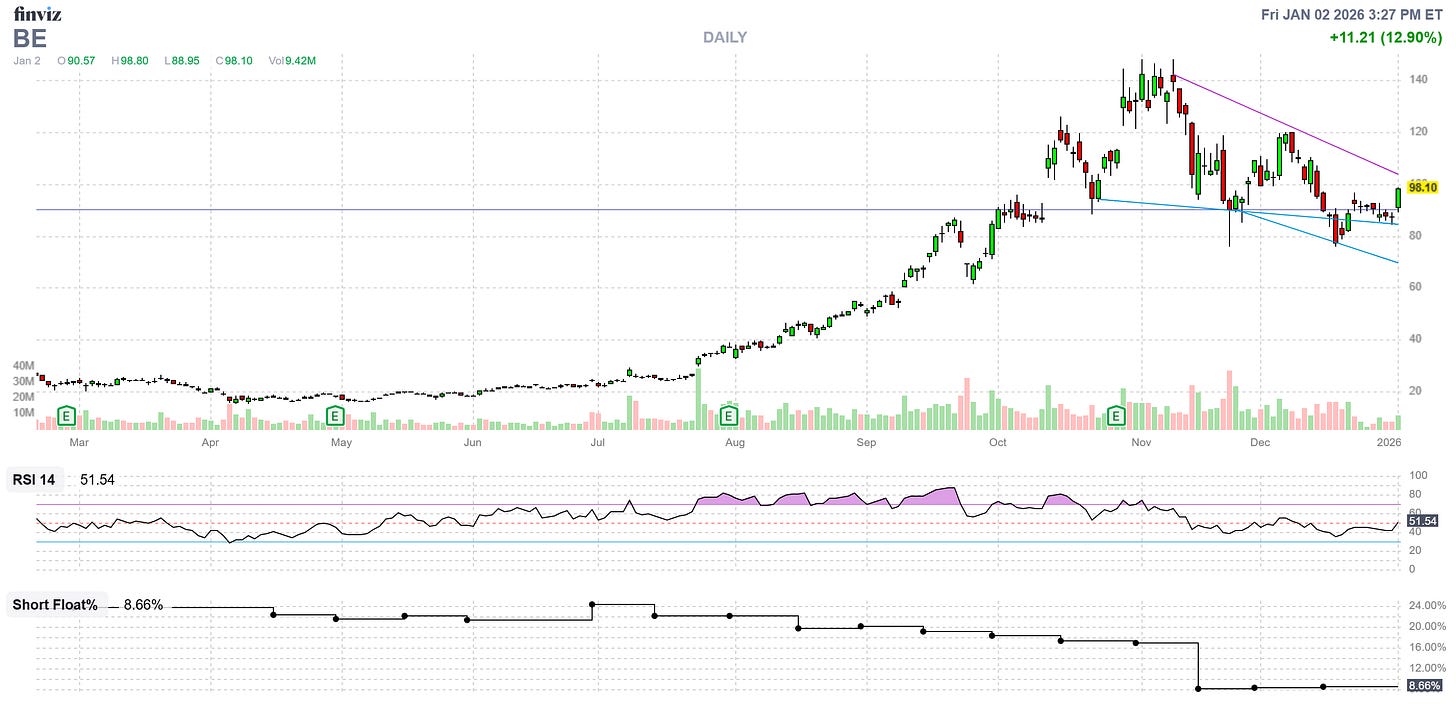Click the dark 8.66% short float badge
The width and height of the screenshot is (1456, 710).
(1424, 686)
